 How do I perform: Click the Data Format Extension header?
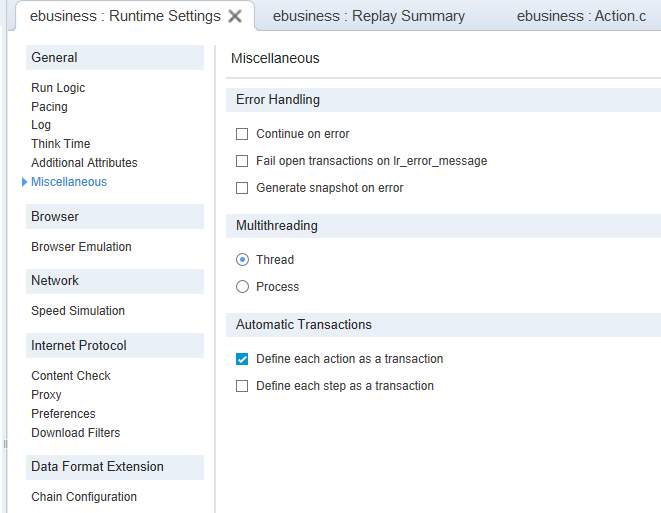coord(115,467)
